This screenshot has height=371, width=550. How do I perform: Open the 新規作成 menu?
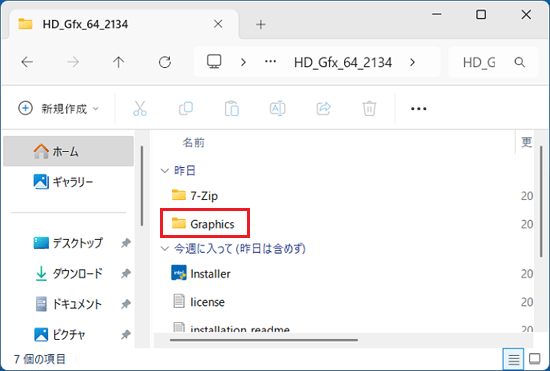tap(59, 108)
